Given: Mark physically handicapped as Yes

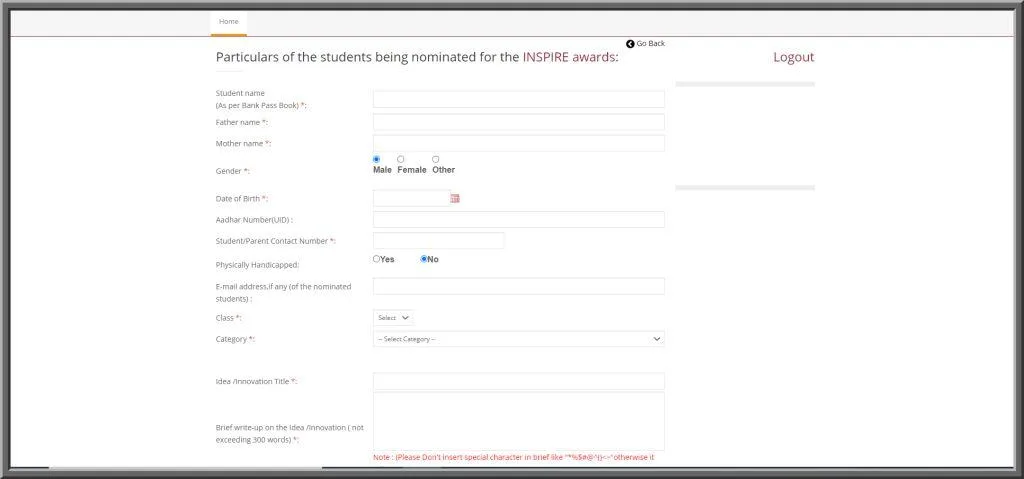Looking at the screenshot, I should point(376,259).
